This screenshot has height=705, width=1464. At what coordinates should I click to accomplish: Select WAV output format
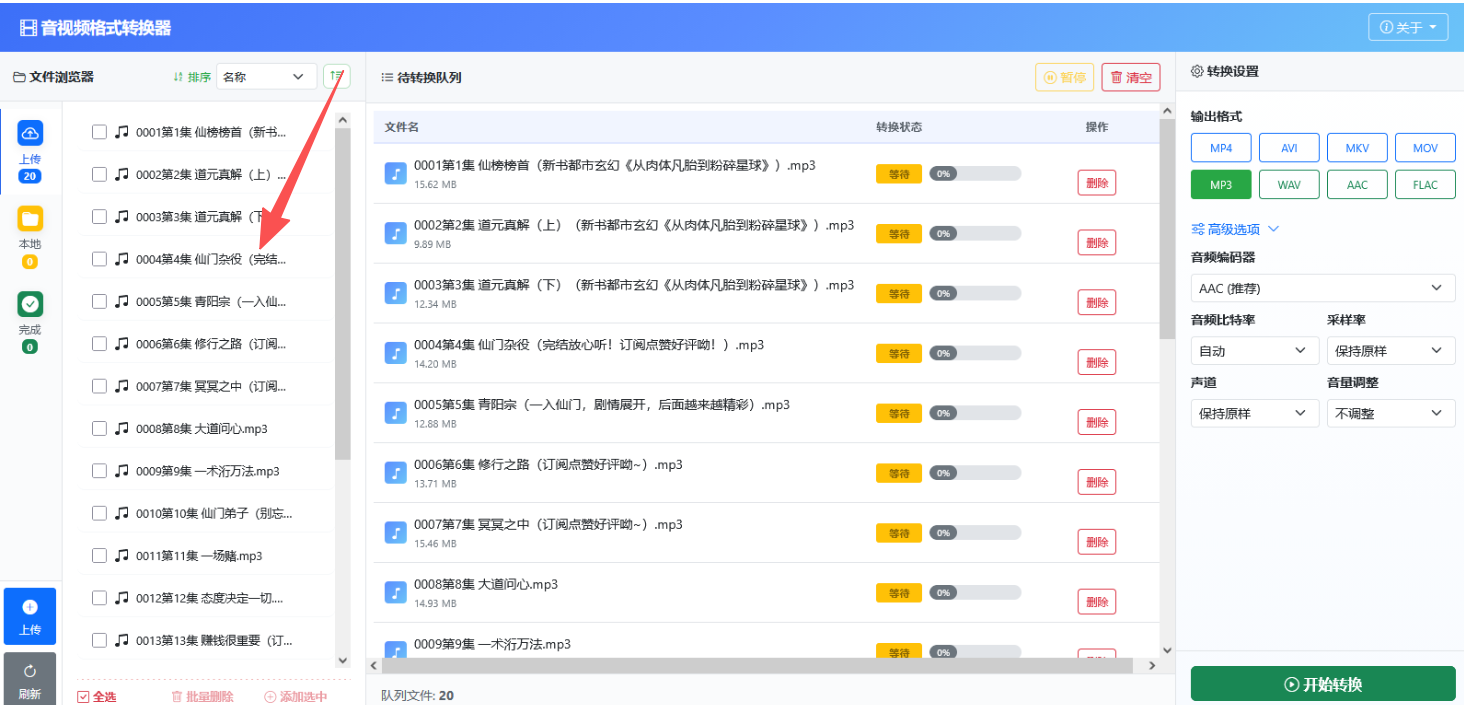tap(1289, 185)
